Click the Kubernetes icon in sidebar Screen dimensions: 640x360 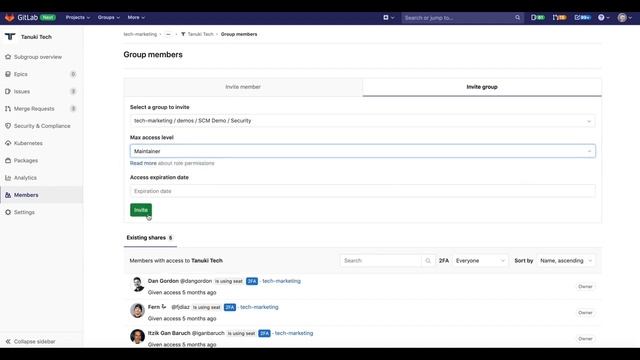[x=8, y=143]
